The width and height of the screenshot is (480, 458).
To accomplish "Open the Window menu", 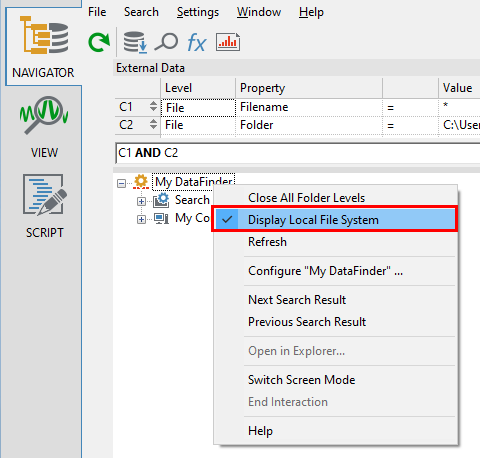I will (259, 12).
